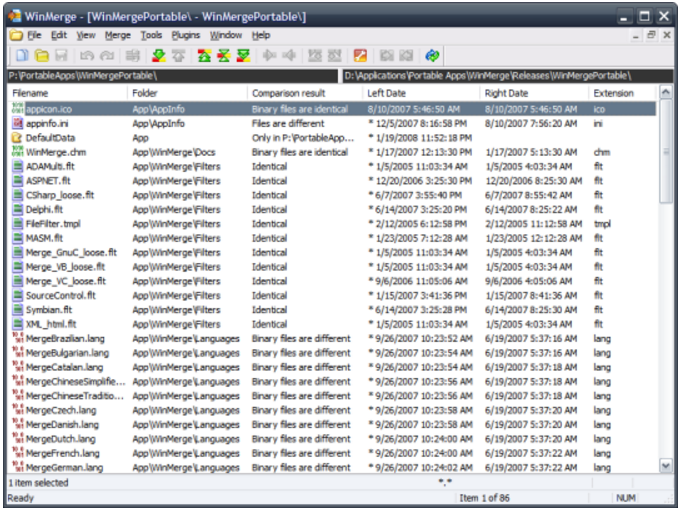Click the WinMerge.chm file icon
The image size is (678, 508).
pos(17,152)
